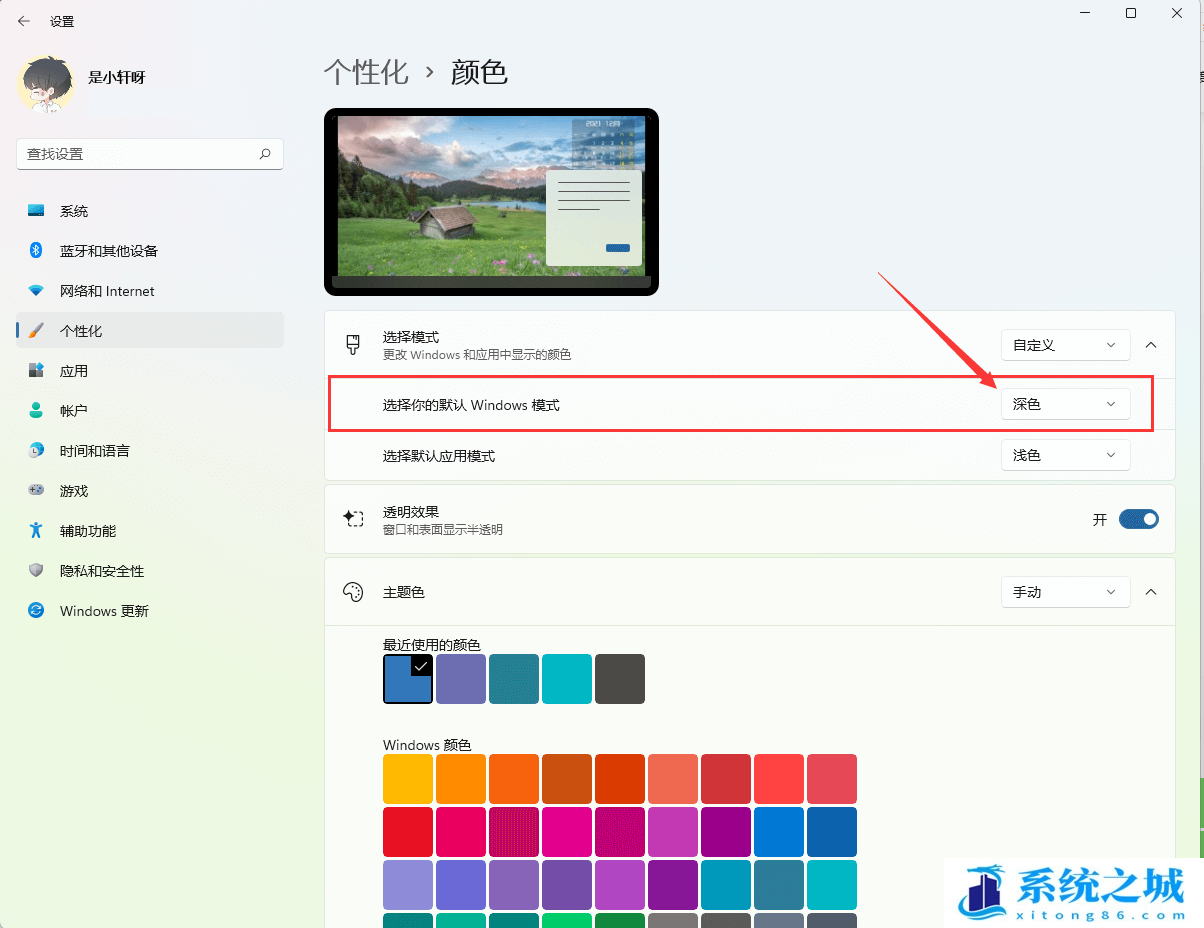Screen dimensions: 1204x928
Task: Select the second-row medium blue swatch
Action: [x=779, y=832]
